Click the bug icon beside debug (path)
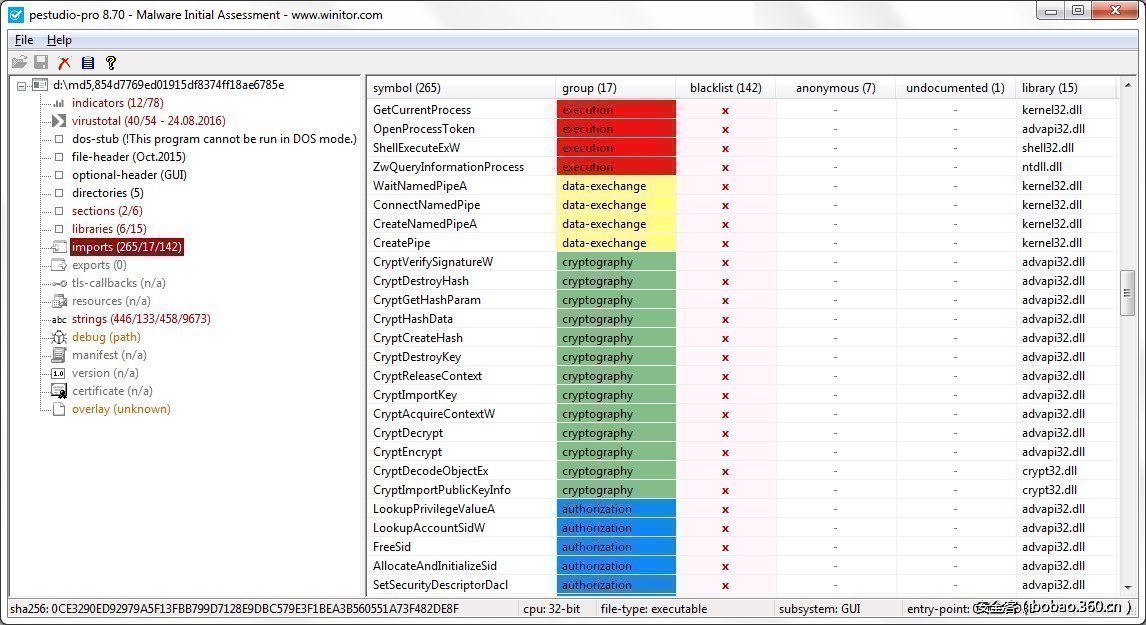Image resolution: width=1146 pixels, height=625 pixels. click(x=59, y=337)
